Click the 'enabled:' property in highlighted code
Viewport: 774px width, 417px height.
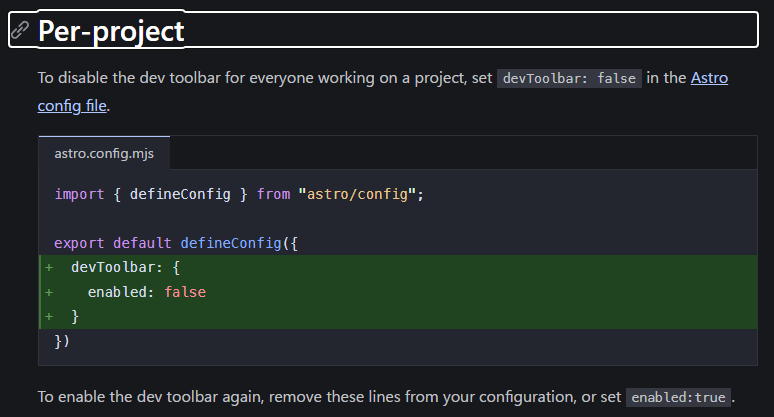[121, 292]
